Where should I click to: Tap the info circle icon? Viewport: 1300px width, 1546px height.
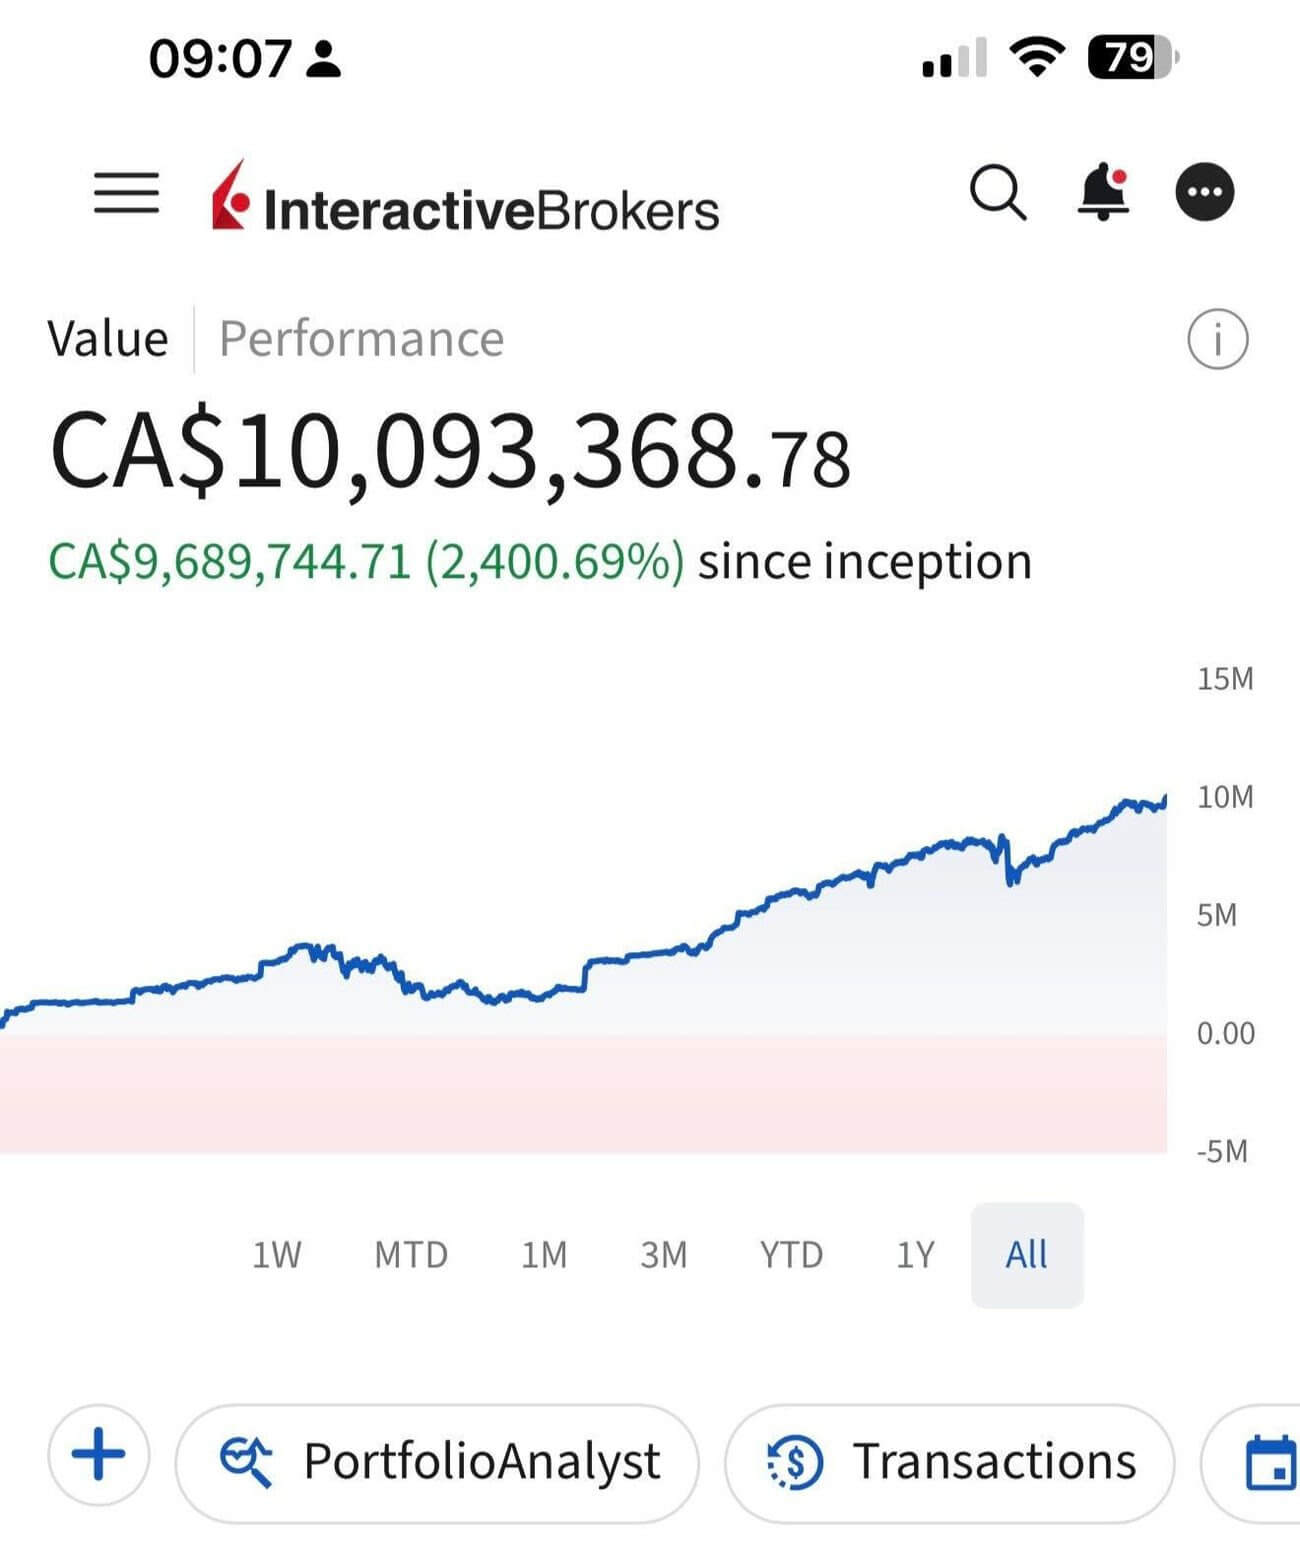[x=1217, y=339]
